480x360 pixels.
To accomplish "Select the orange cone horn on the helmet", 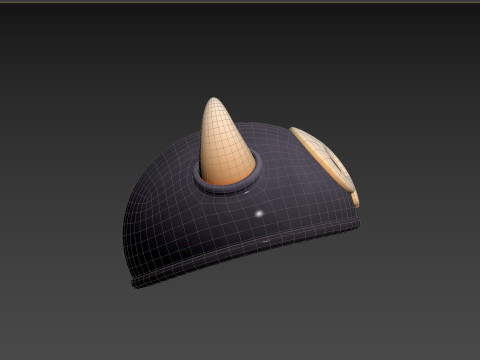I will tap(225, 143).
